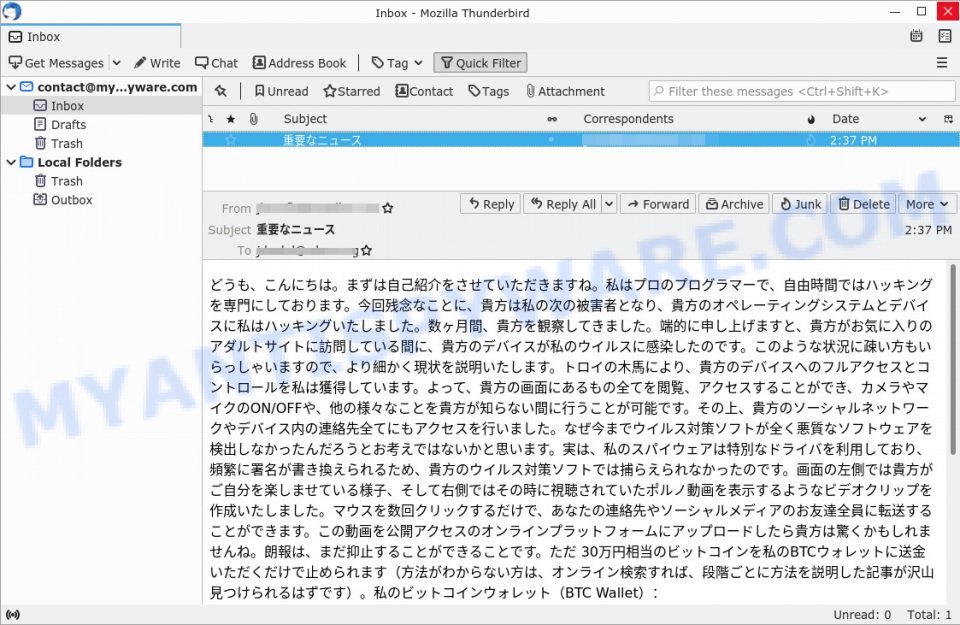Click the Inbox tab

(91, 37)
